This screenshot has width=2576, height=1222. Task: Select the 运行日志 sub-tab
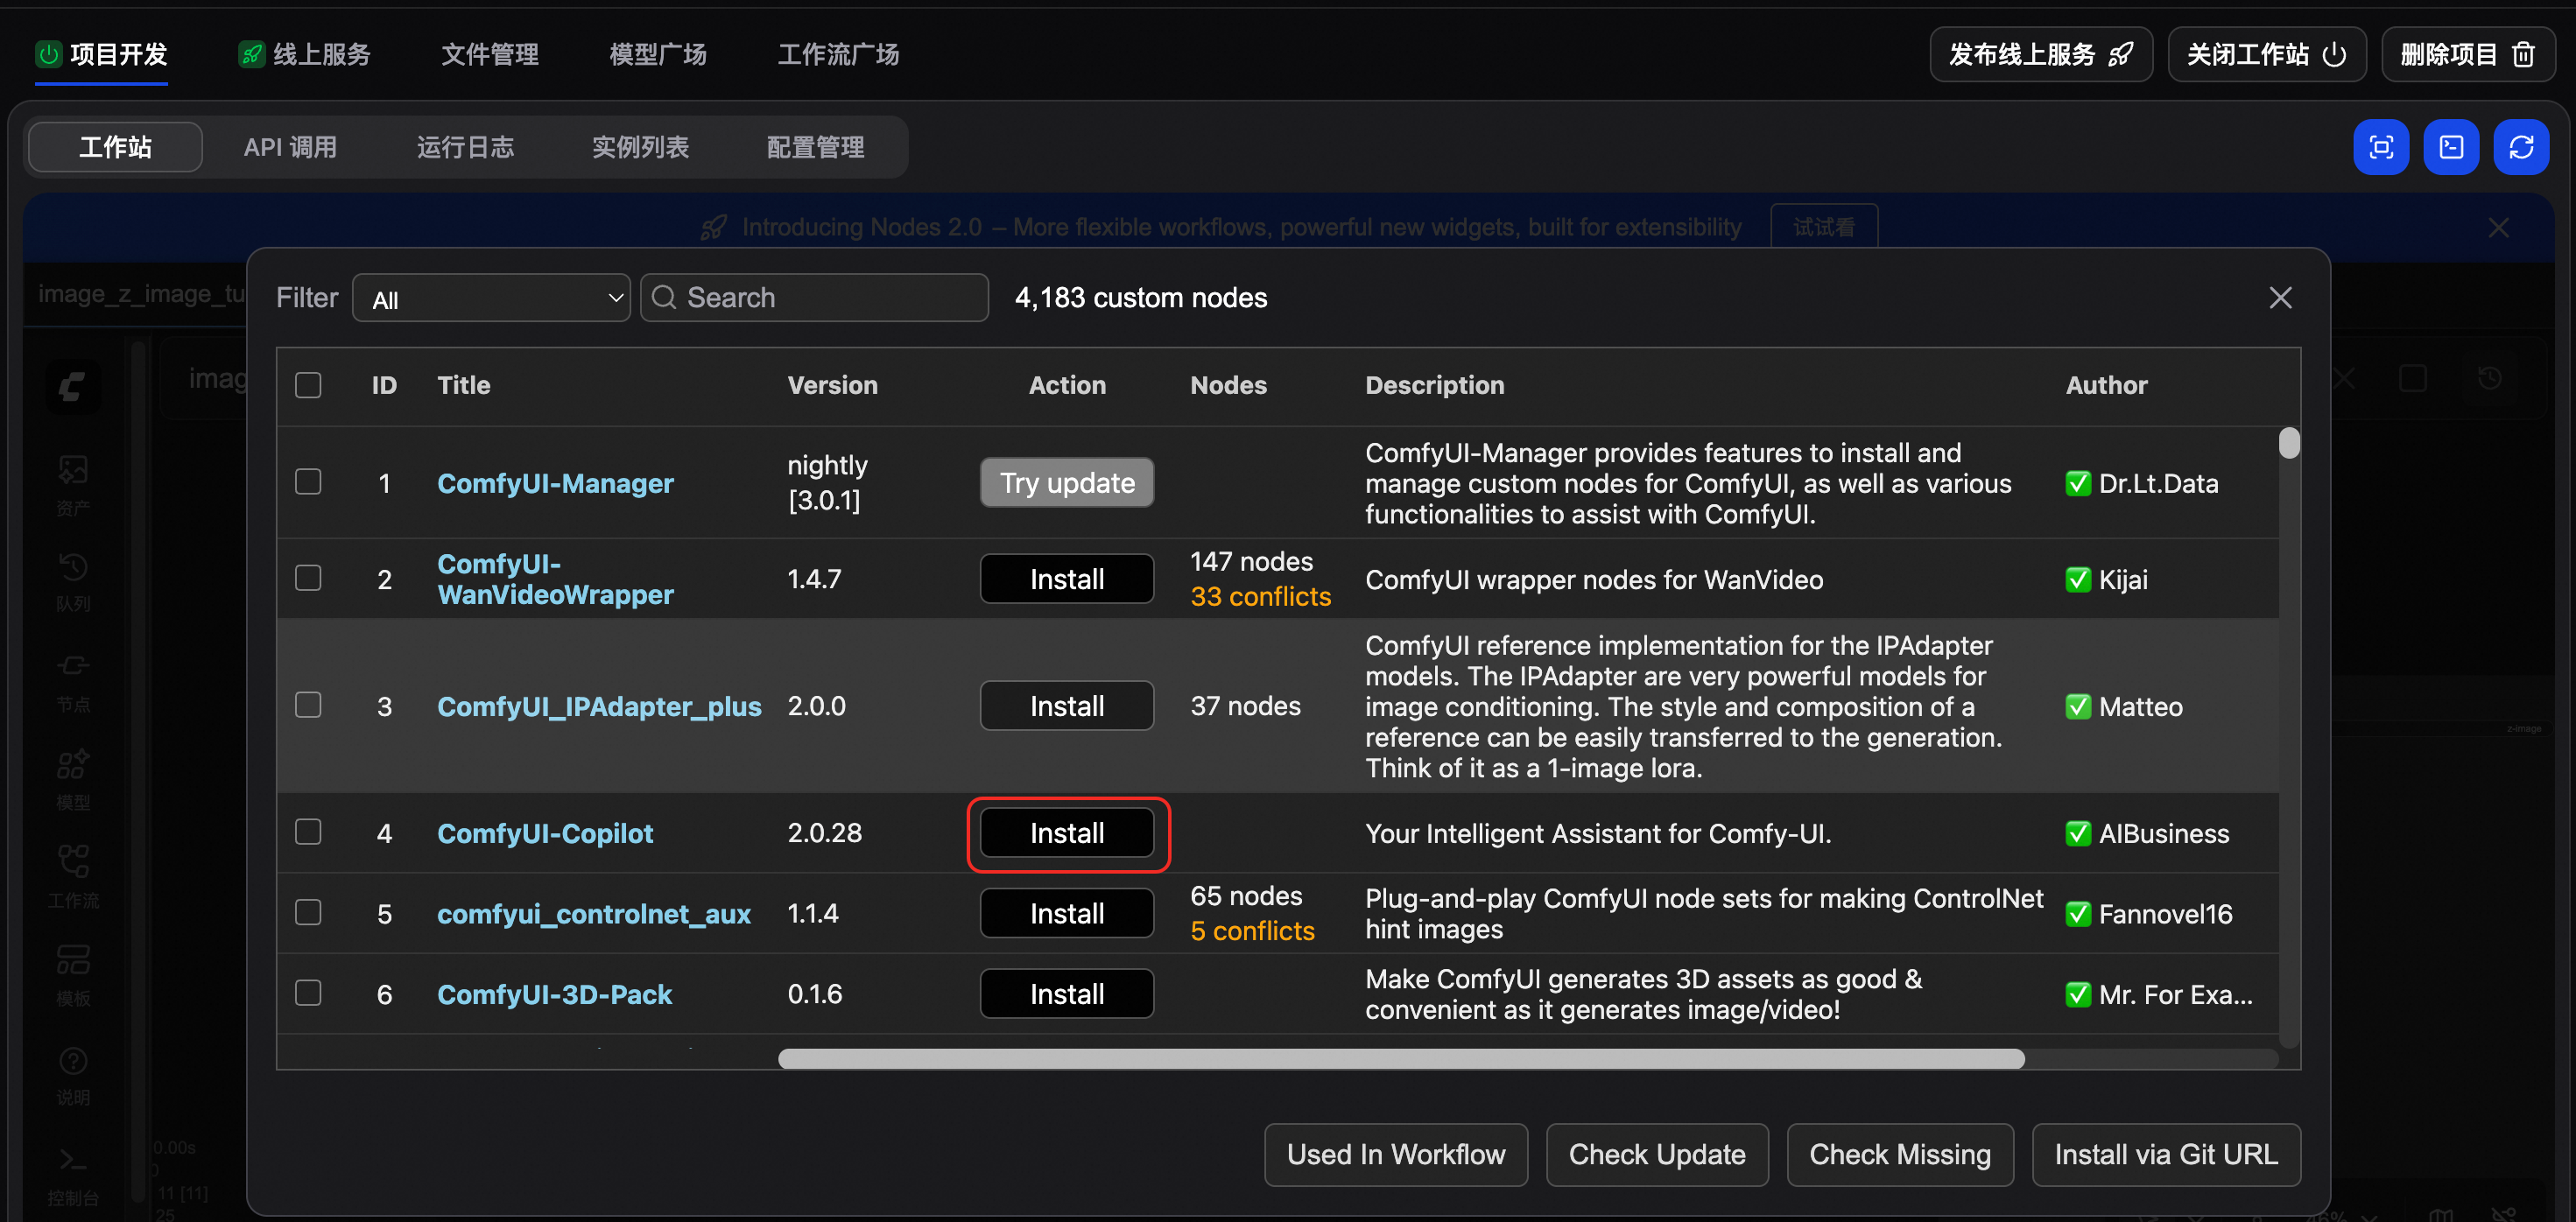pos(465,147)
